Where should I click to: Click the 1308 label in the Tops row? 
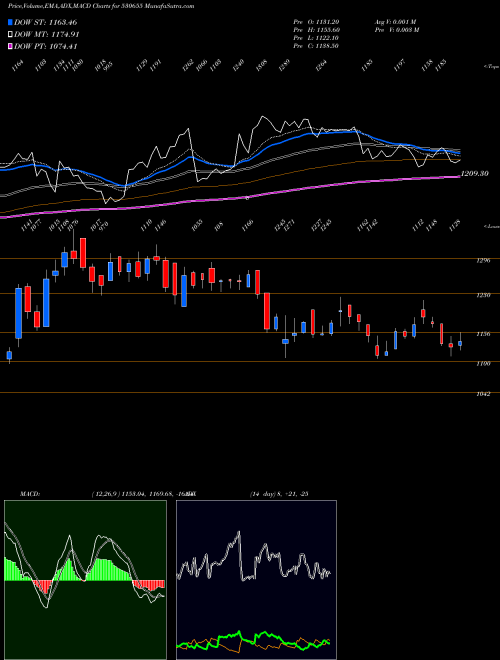pyautogui.click(x=261, y=65)
